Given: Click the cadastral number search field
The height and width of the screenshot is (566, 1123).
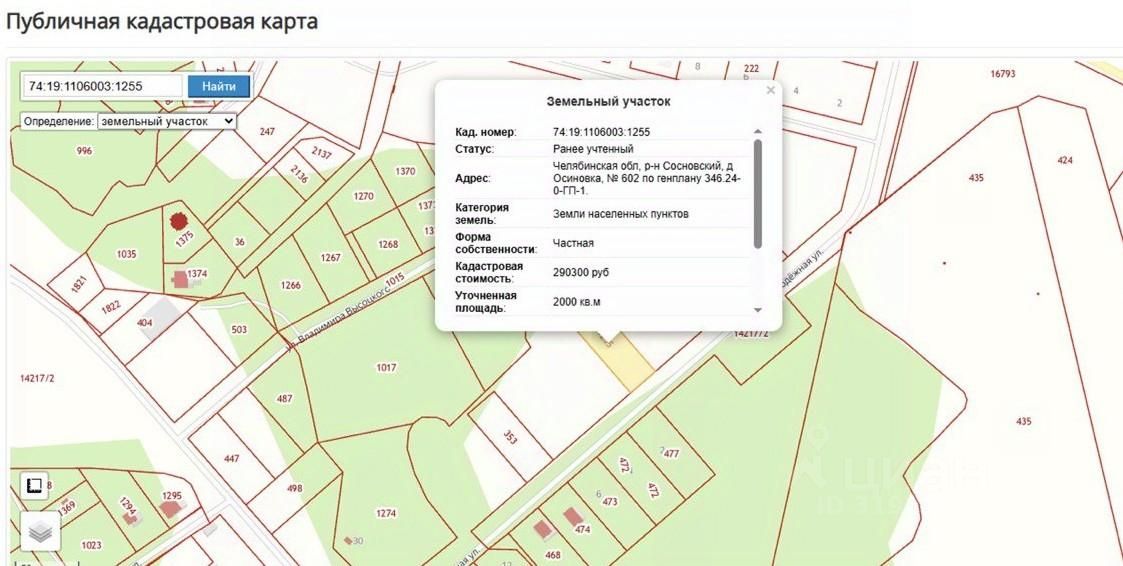Looking at the screenshot, I should [x=102, y=86].
